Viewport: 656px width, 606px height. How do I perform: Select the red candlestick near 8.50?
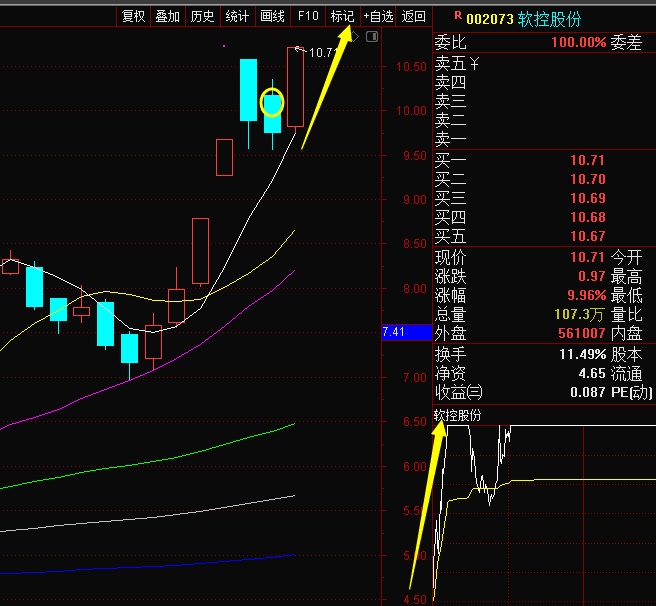coord(200,251)
